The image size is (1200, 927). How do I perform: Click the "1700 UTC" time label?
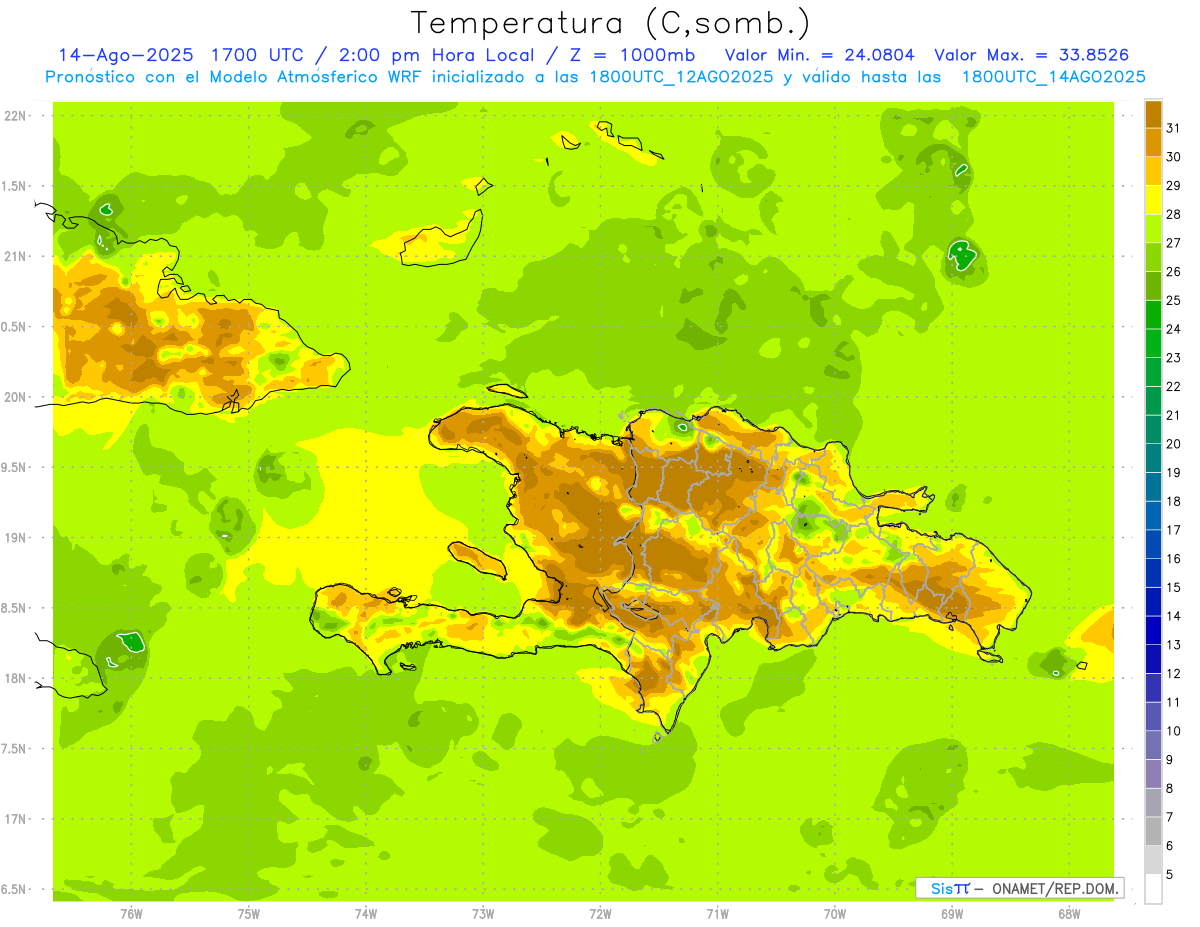(x=259, y=55)
